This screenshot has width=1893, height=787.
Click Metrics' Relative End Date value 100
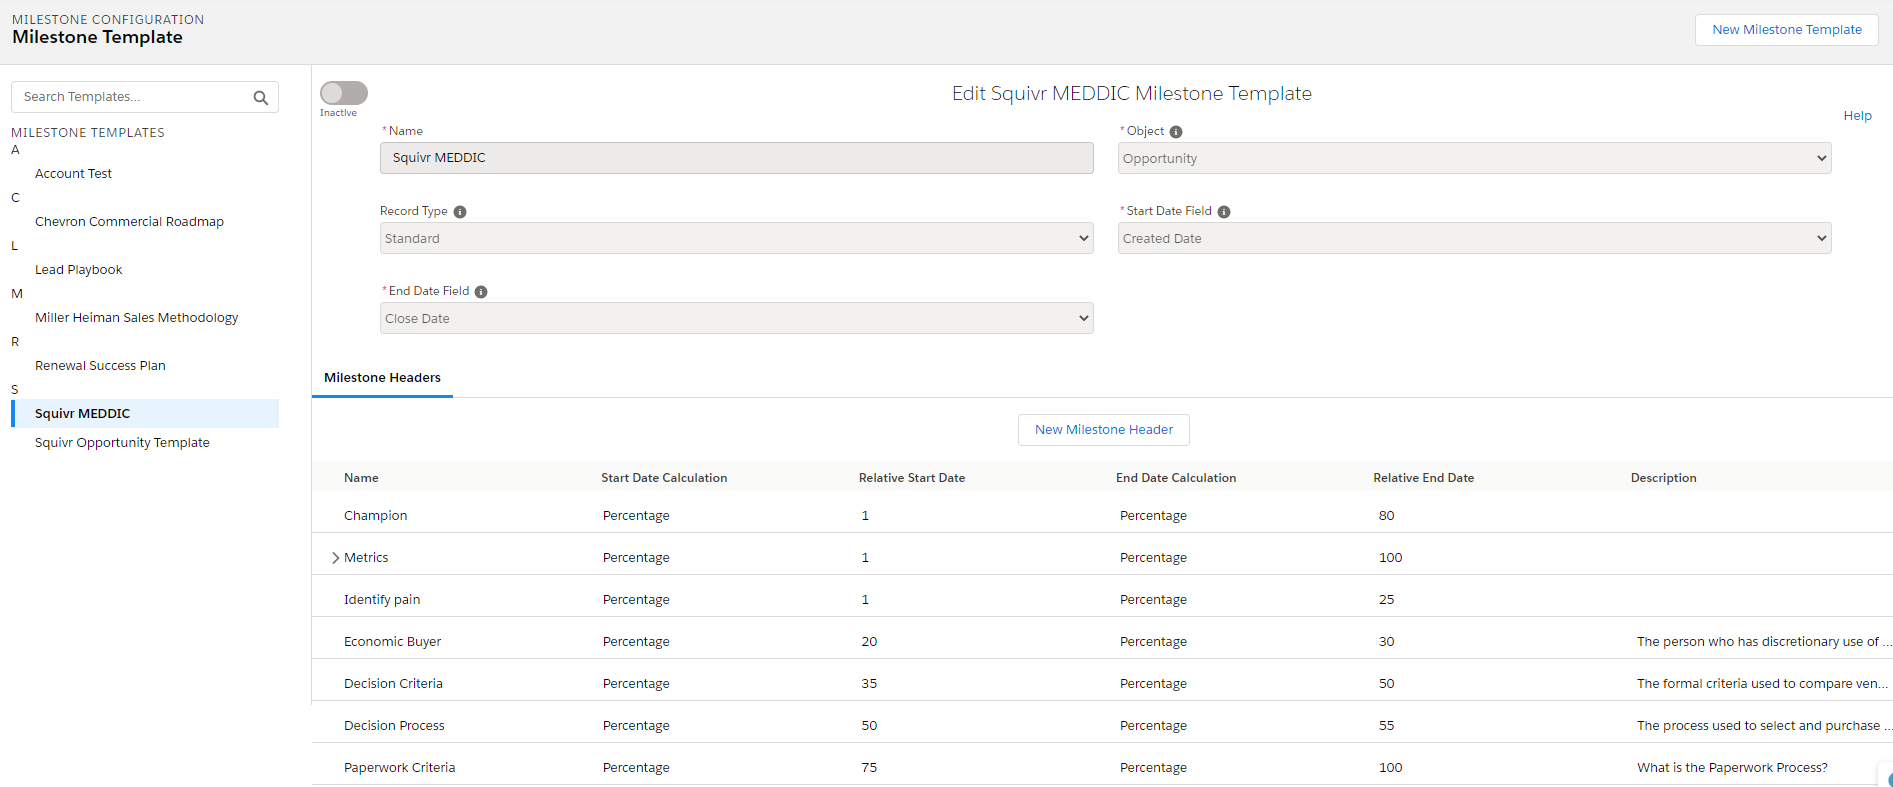tap(1390, 558)
